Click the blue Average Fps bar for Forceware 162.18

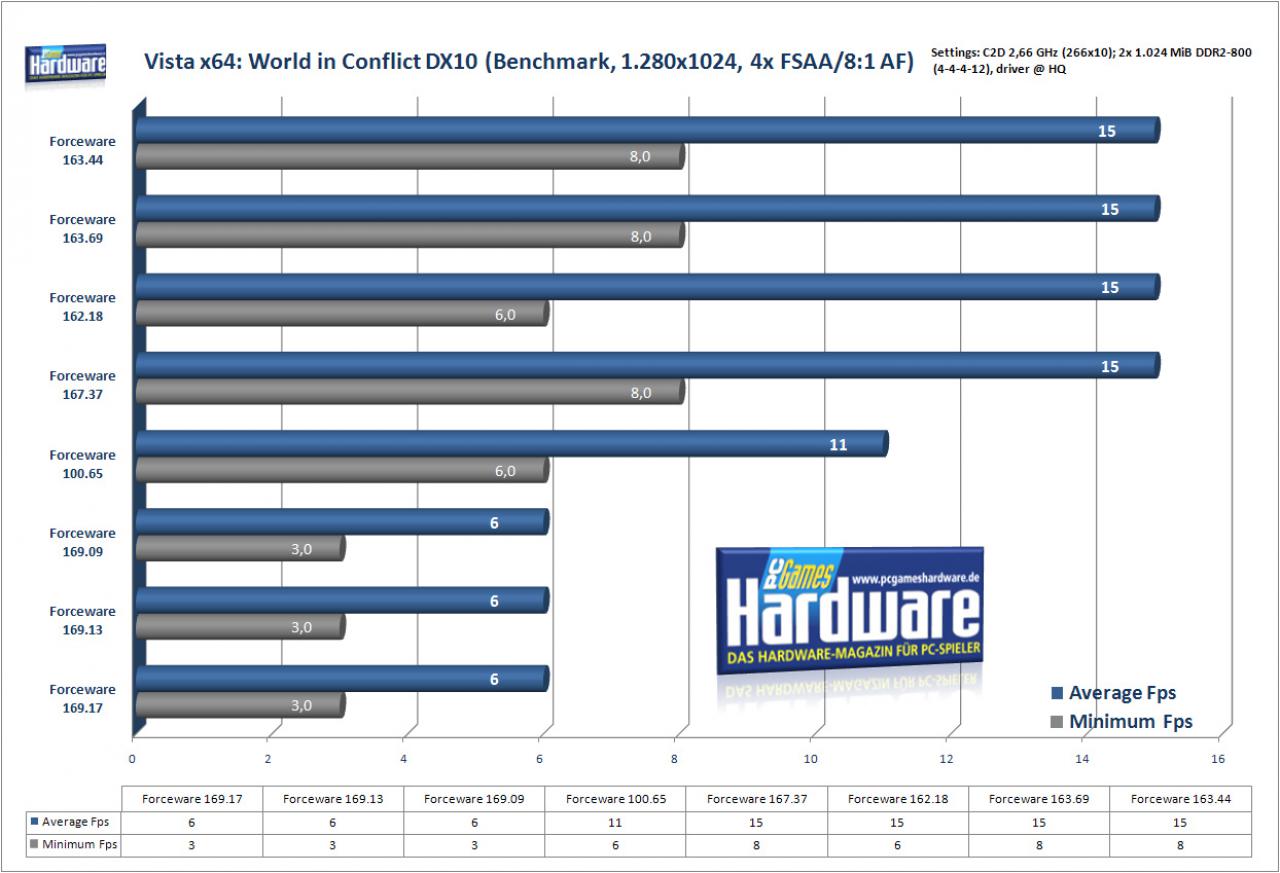coord(647,287)
